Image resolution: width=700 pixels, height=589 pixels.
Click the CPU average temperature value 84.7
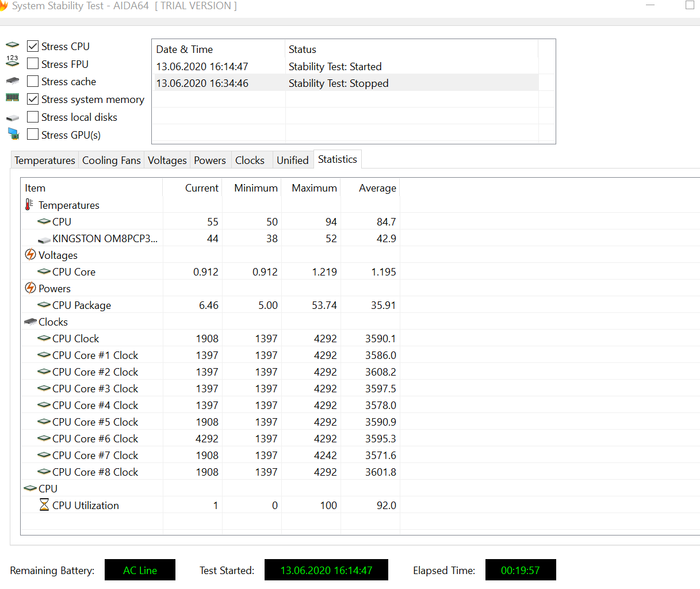386,222
